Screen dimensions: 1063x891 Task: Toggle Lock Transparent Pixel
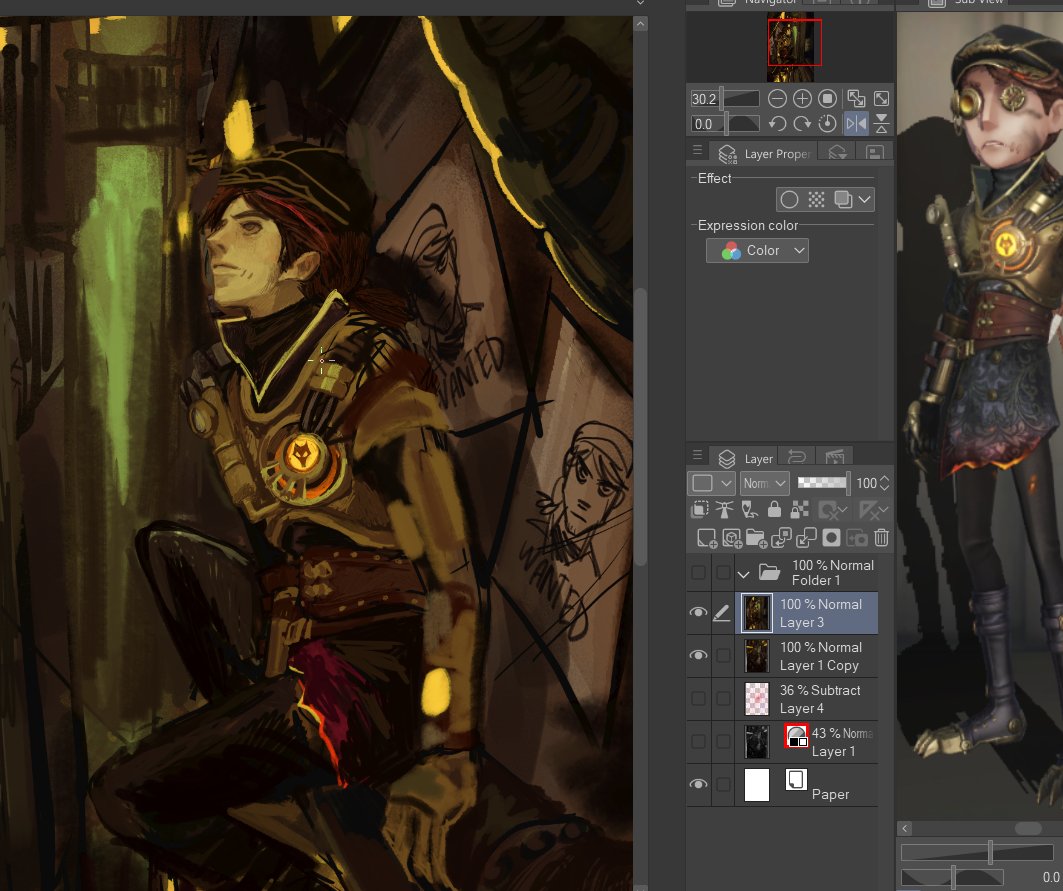pos(799,510)
